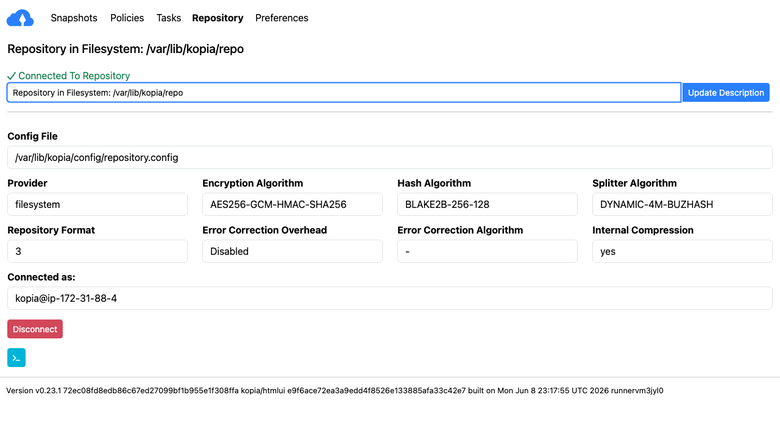Screen dimensions: 780x439
Task: Click the Error Correction Overhead Disabled field
Action: coord(292,251)
